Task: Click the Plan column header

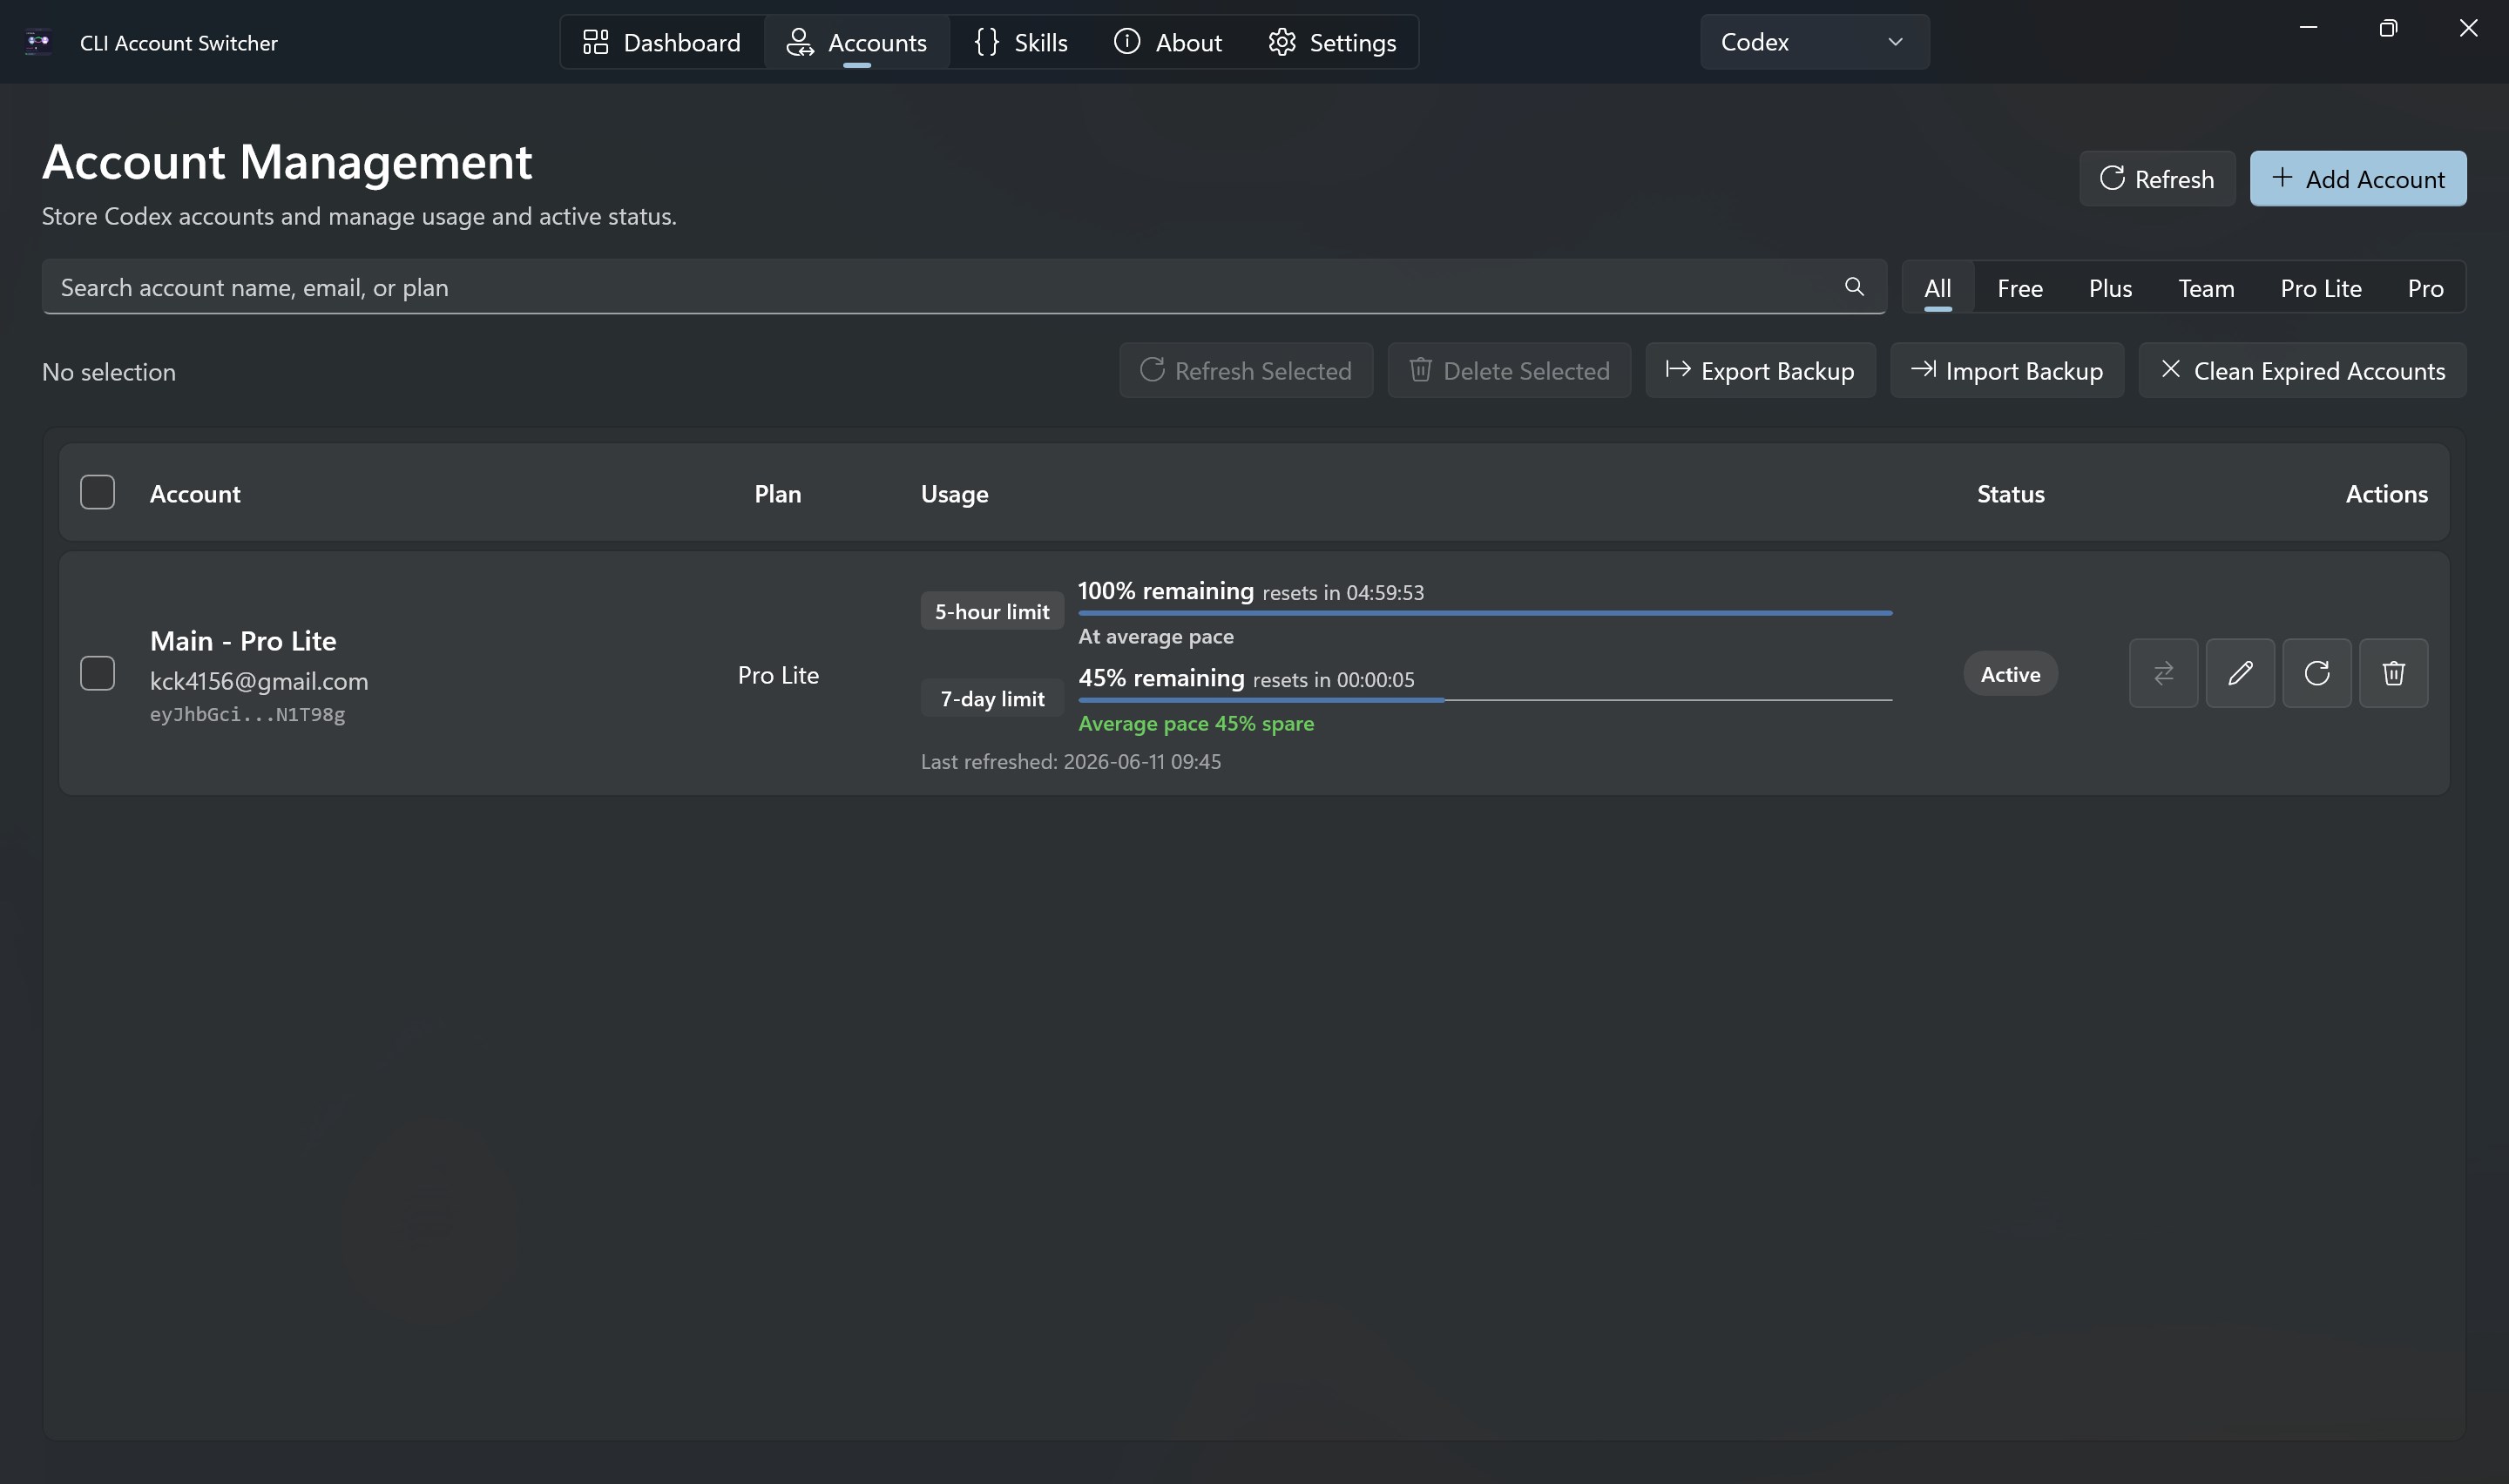Action: click(x=778, y=494)
